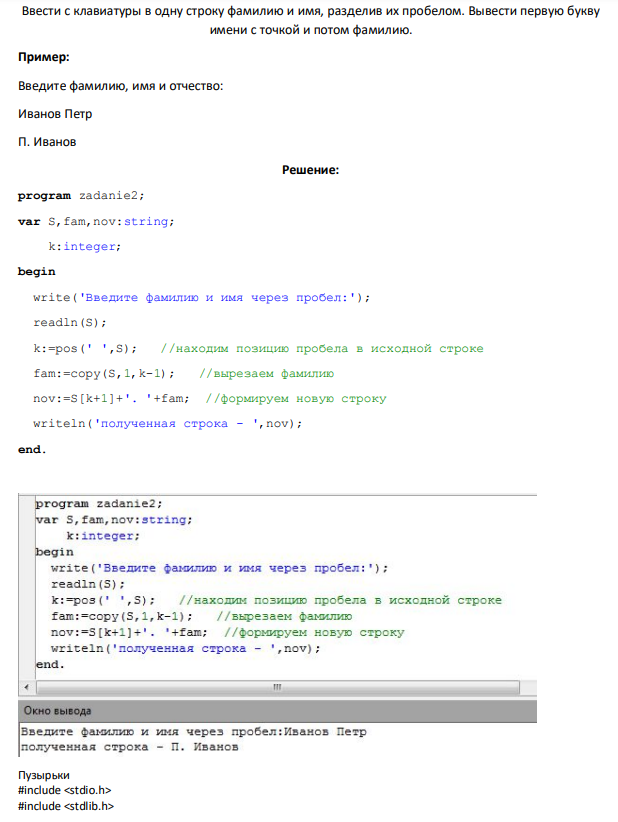Click the task statement starting 'Ввести с клавиатуры'
The height and width of the screenshot is (822, 618).
[311, 20]
